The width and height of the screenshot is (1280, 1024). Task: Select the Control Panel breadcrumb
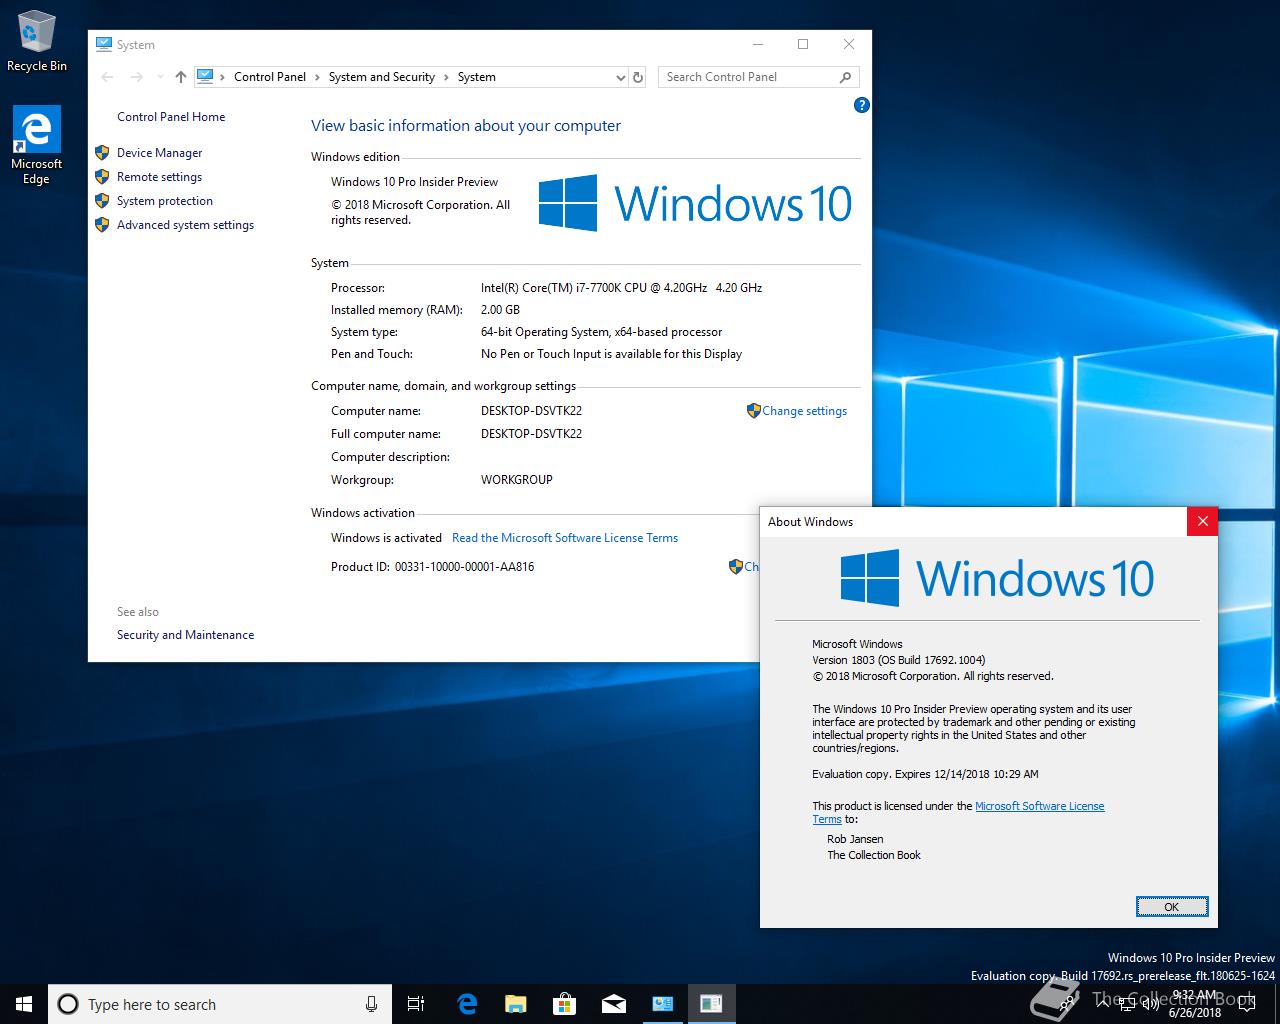tap(270, 77)
